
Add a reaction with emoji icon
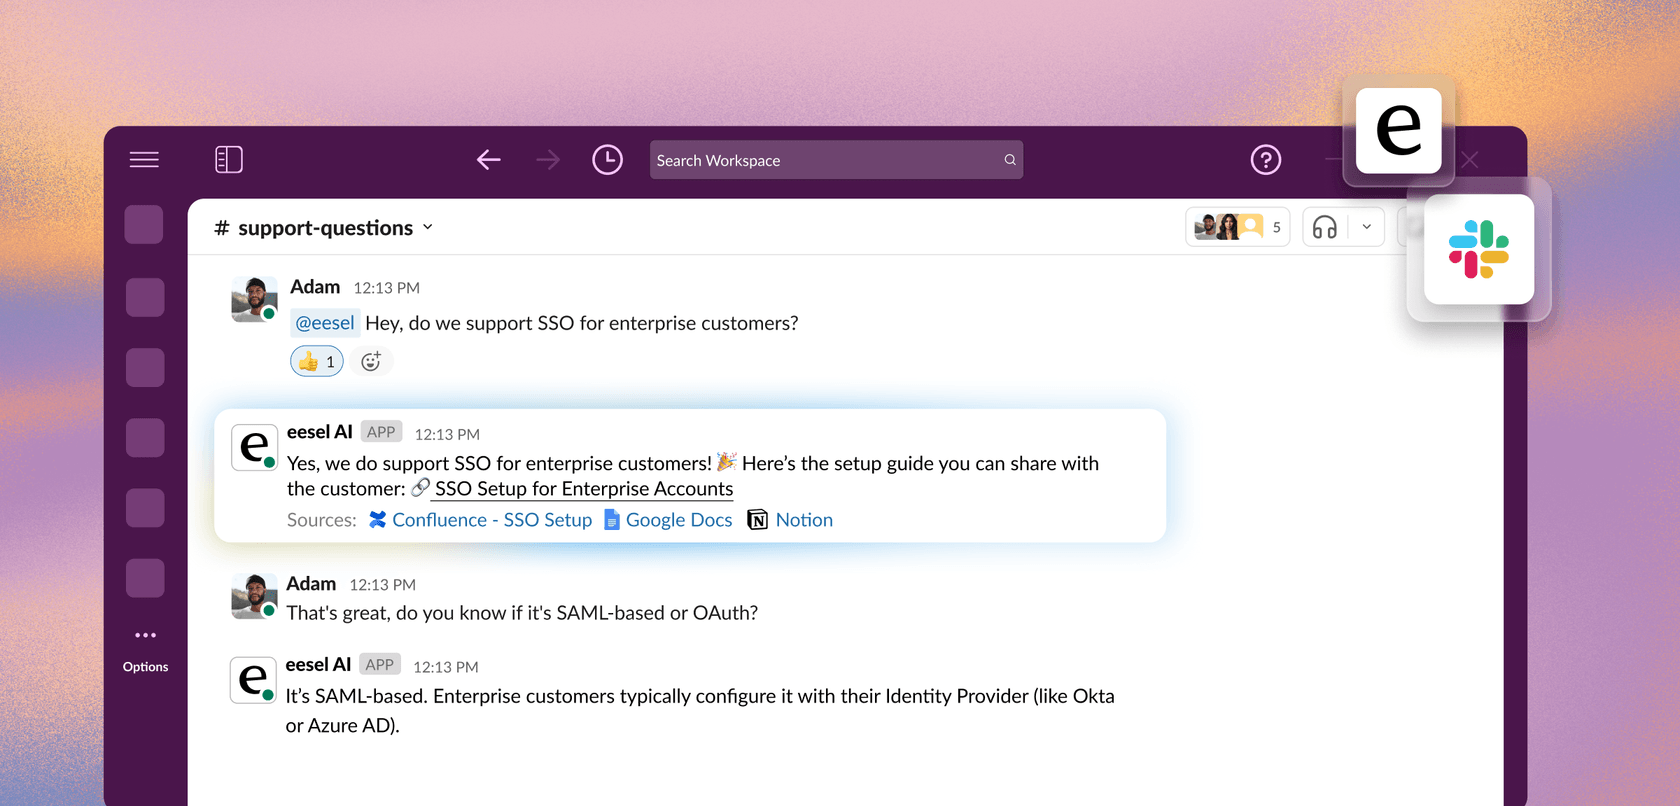[371, 362]
